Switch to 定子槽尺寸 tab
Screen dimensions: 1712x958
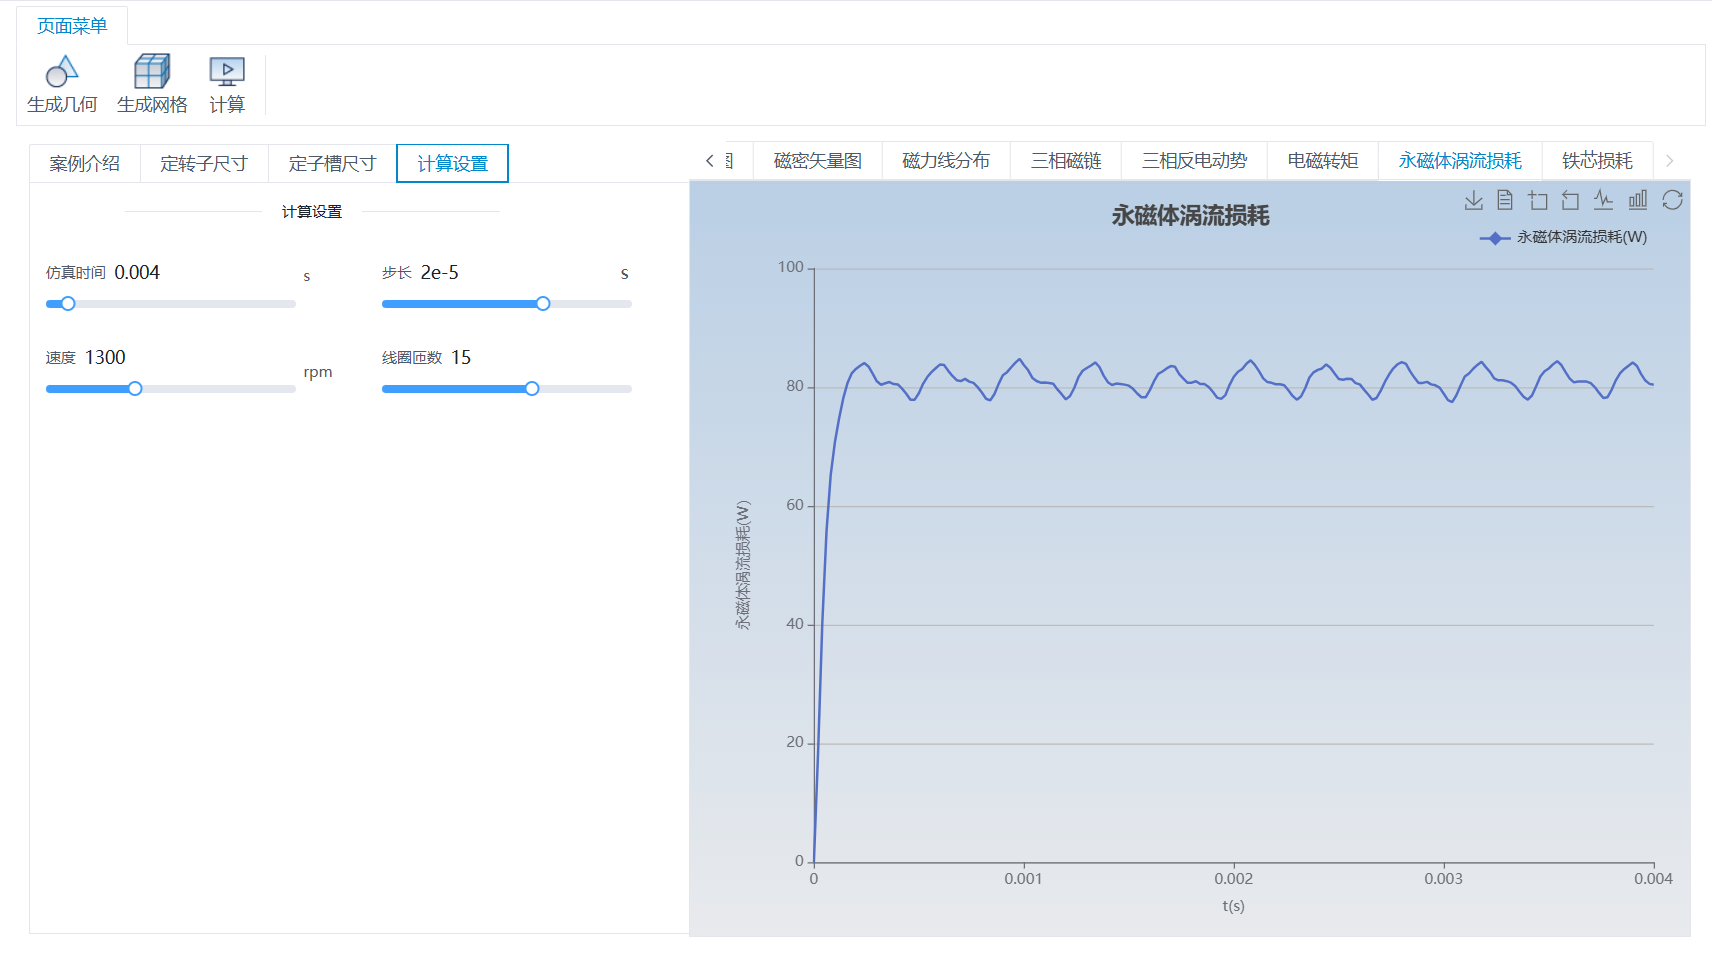pos(332,163)
